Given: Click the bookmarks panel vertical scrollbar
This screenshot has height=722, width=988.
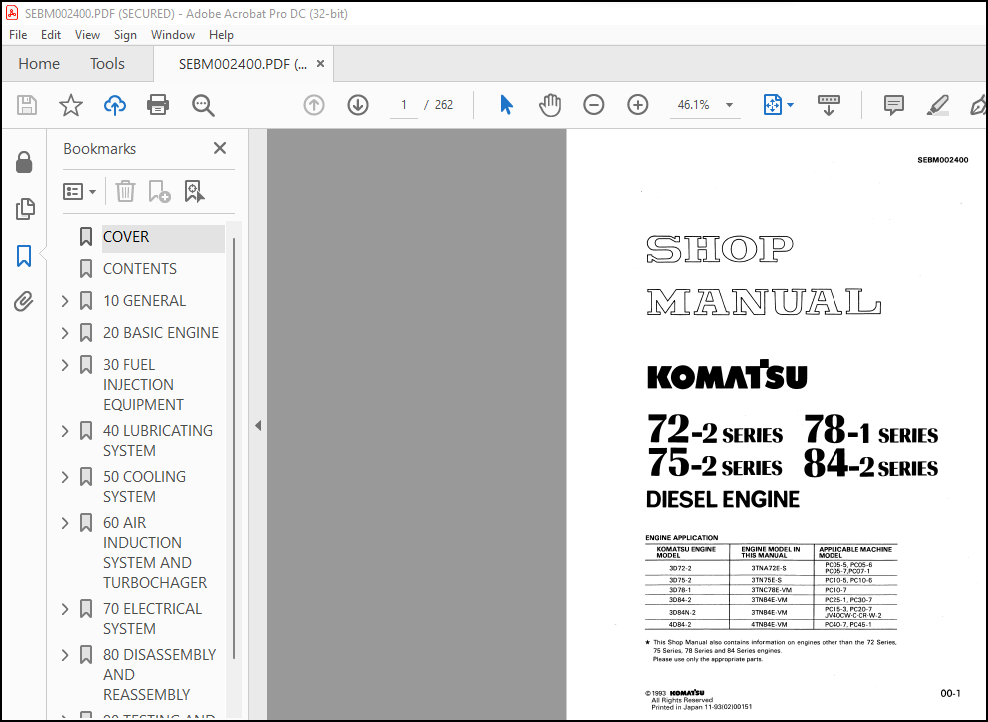Looking at the screenshot, I should [234, 448].
